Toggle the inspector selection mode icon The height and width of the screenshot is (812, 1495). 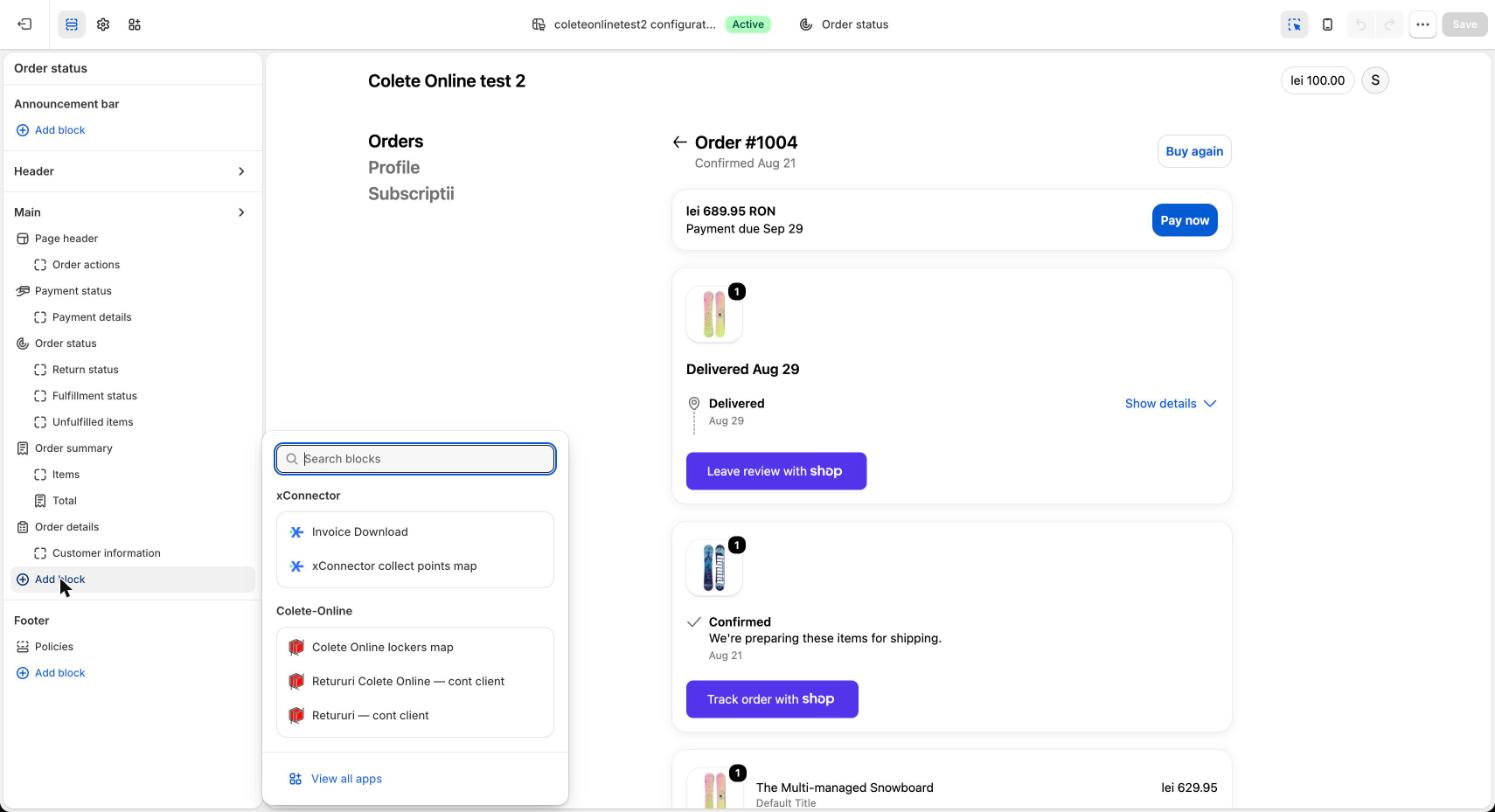coord(1294,24)
